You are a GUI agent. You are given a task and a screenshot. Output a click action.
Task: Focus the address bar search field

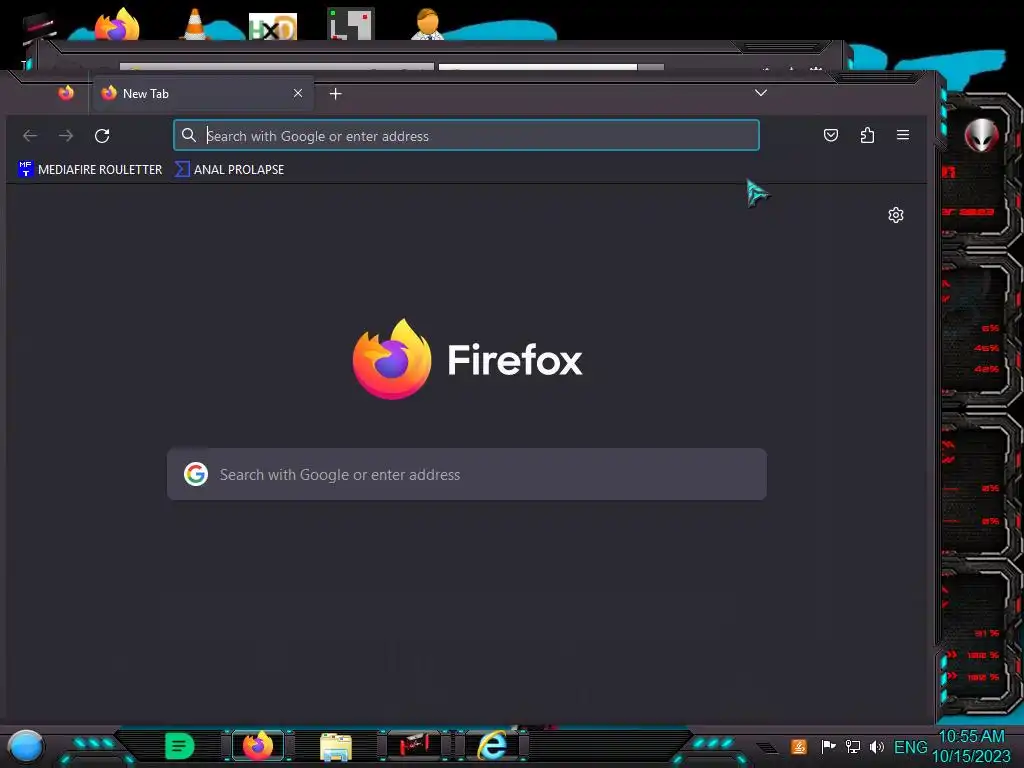click(x=466, y=135)
